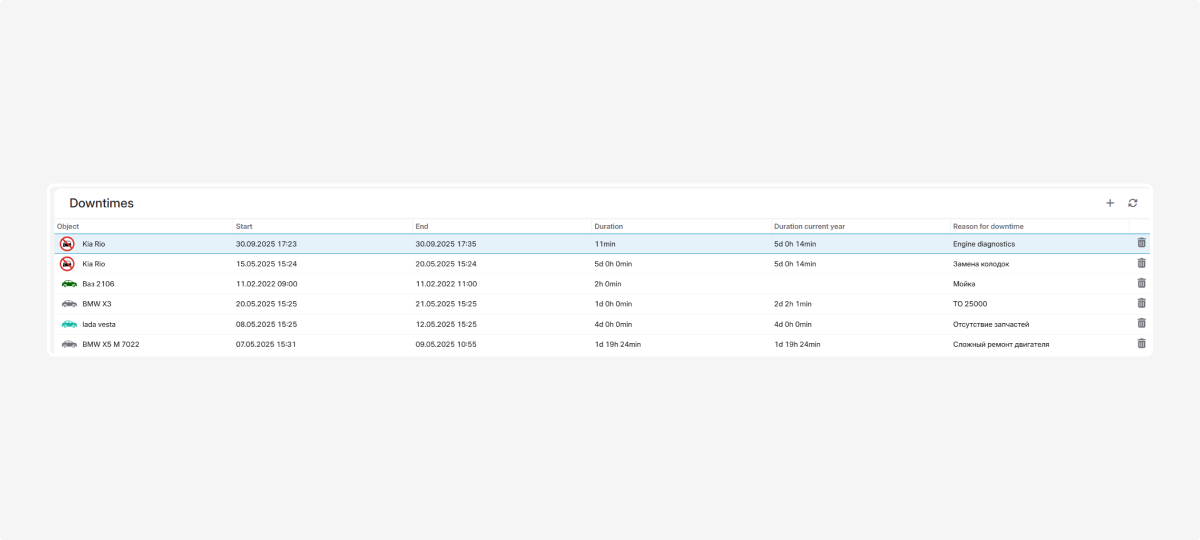Image resolution: width=1200 pixels, height=540 pixels.
Task: Sort table by End column header
Action: click(x=422, y=226)
